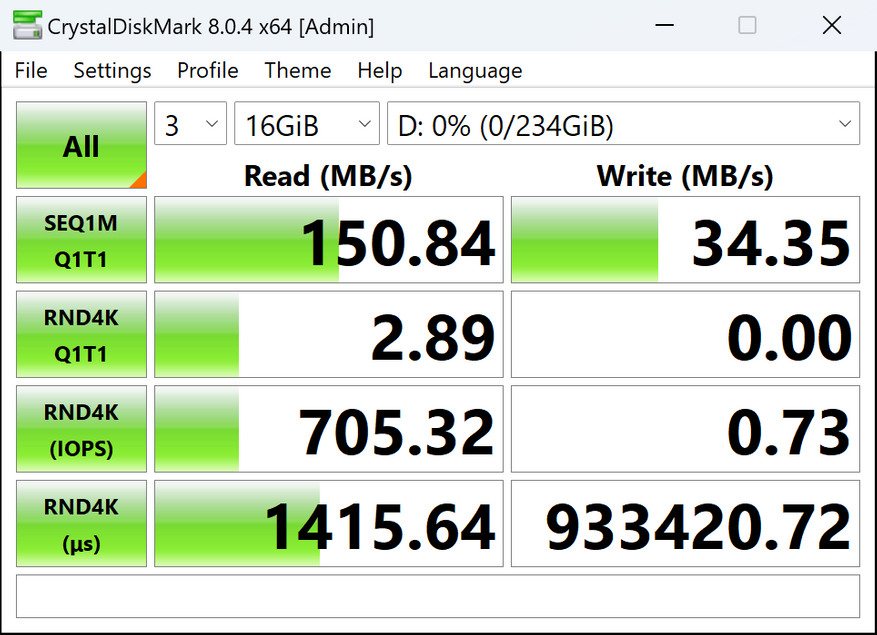Click the 933420.72 write latency value
Viewport: 877px width, 635px height.
pos(685,524)
